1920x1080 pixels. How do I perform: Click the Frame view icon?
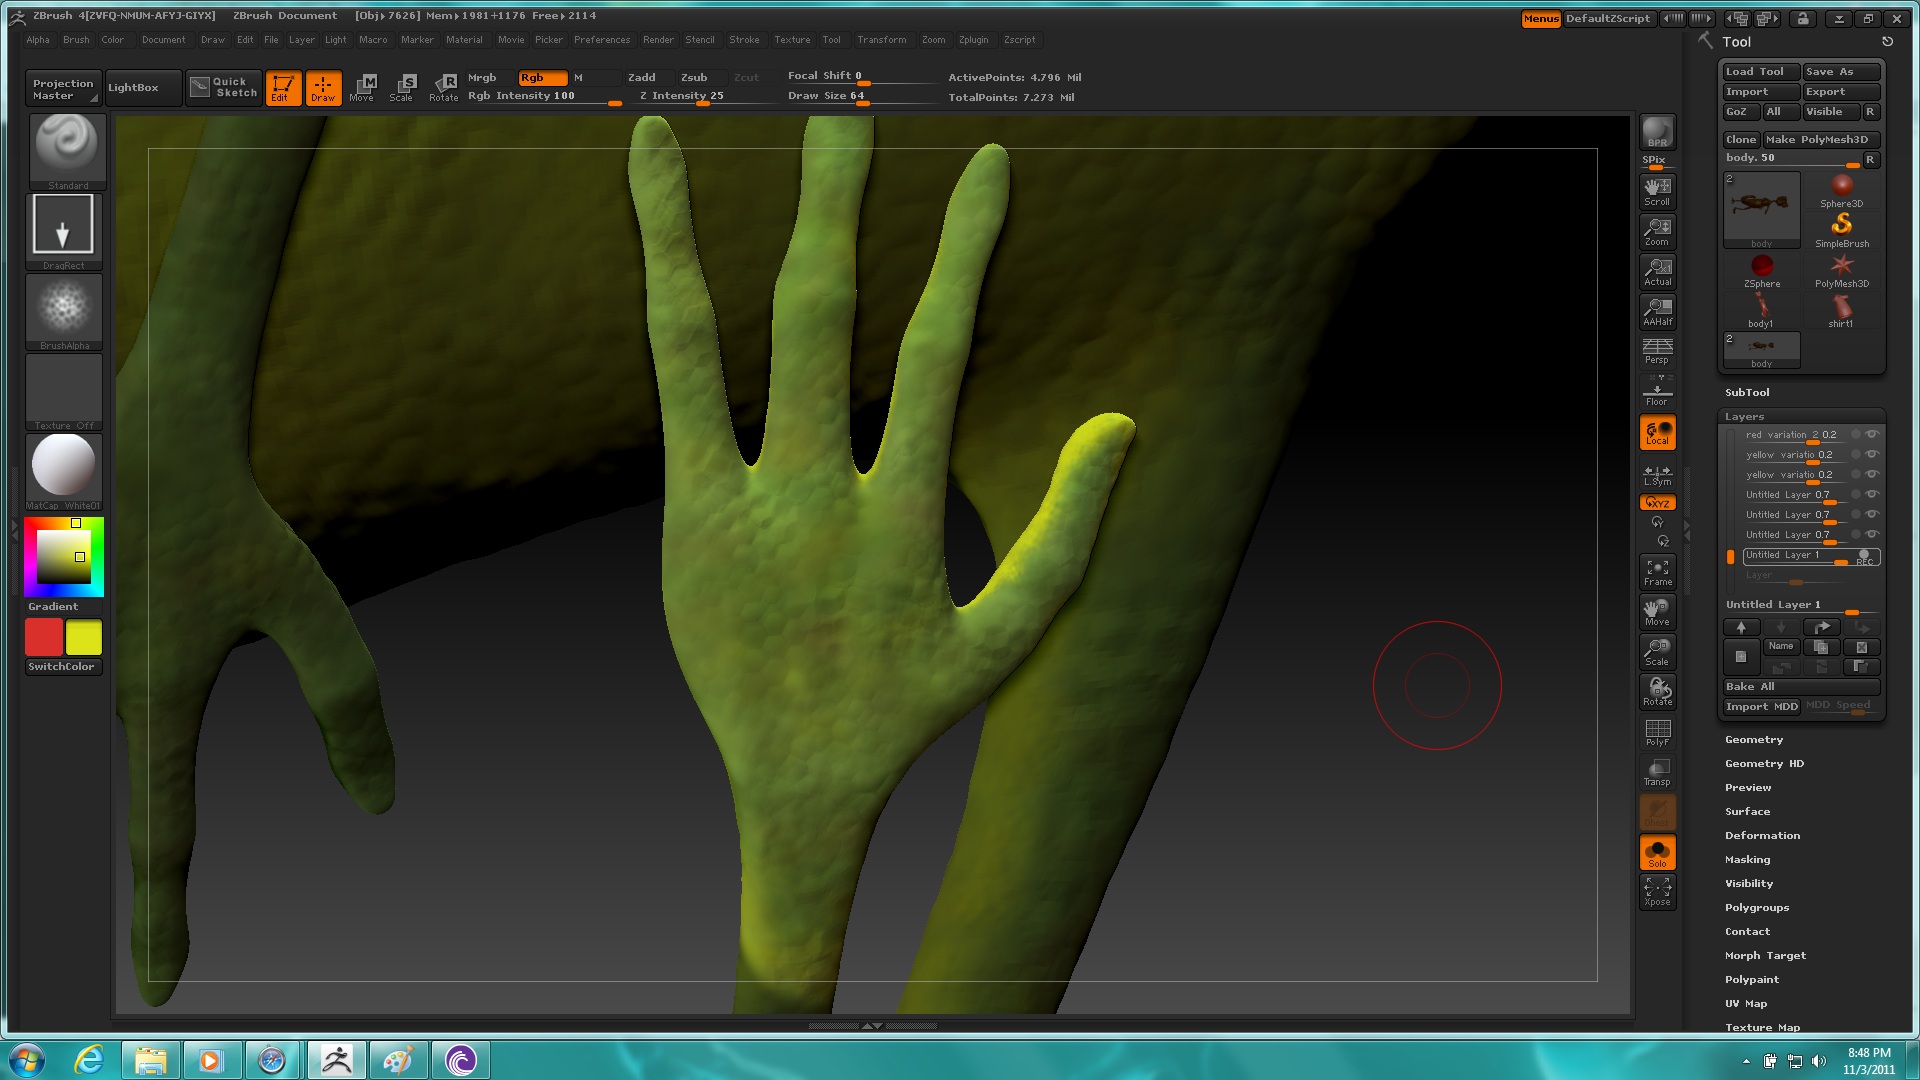[1657, 571]
